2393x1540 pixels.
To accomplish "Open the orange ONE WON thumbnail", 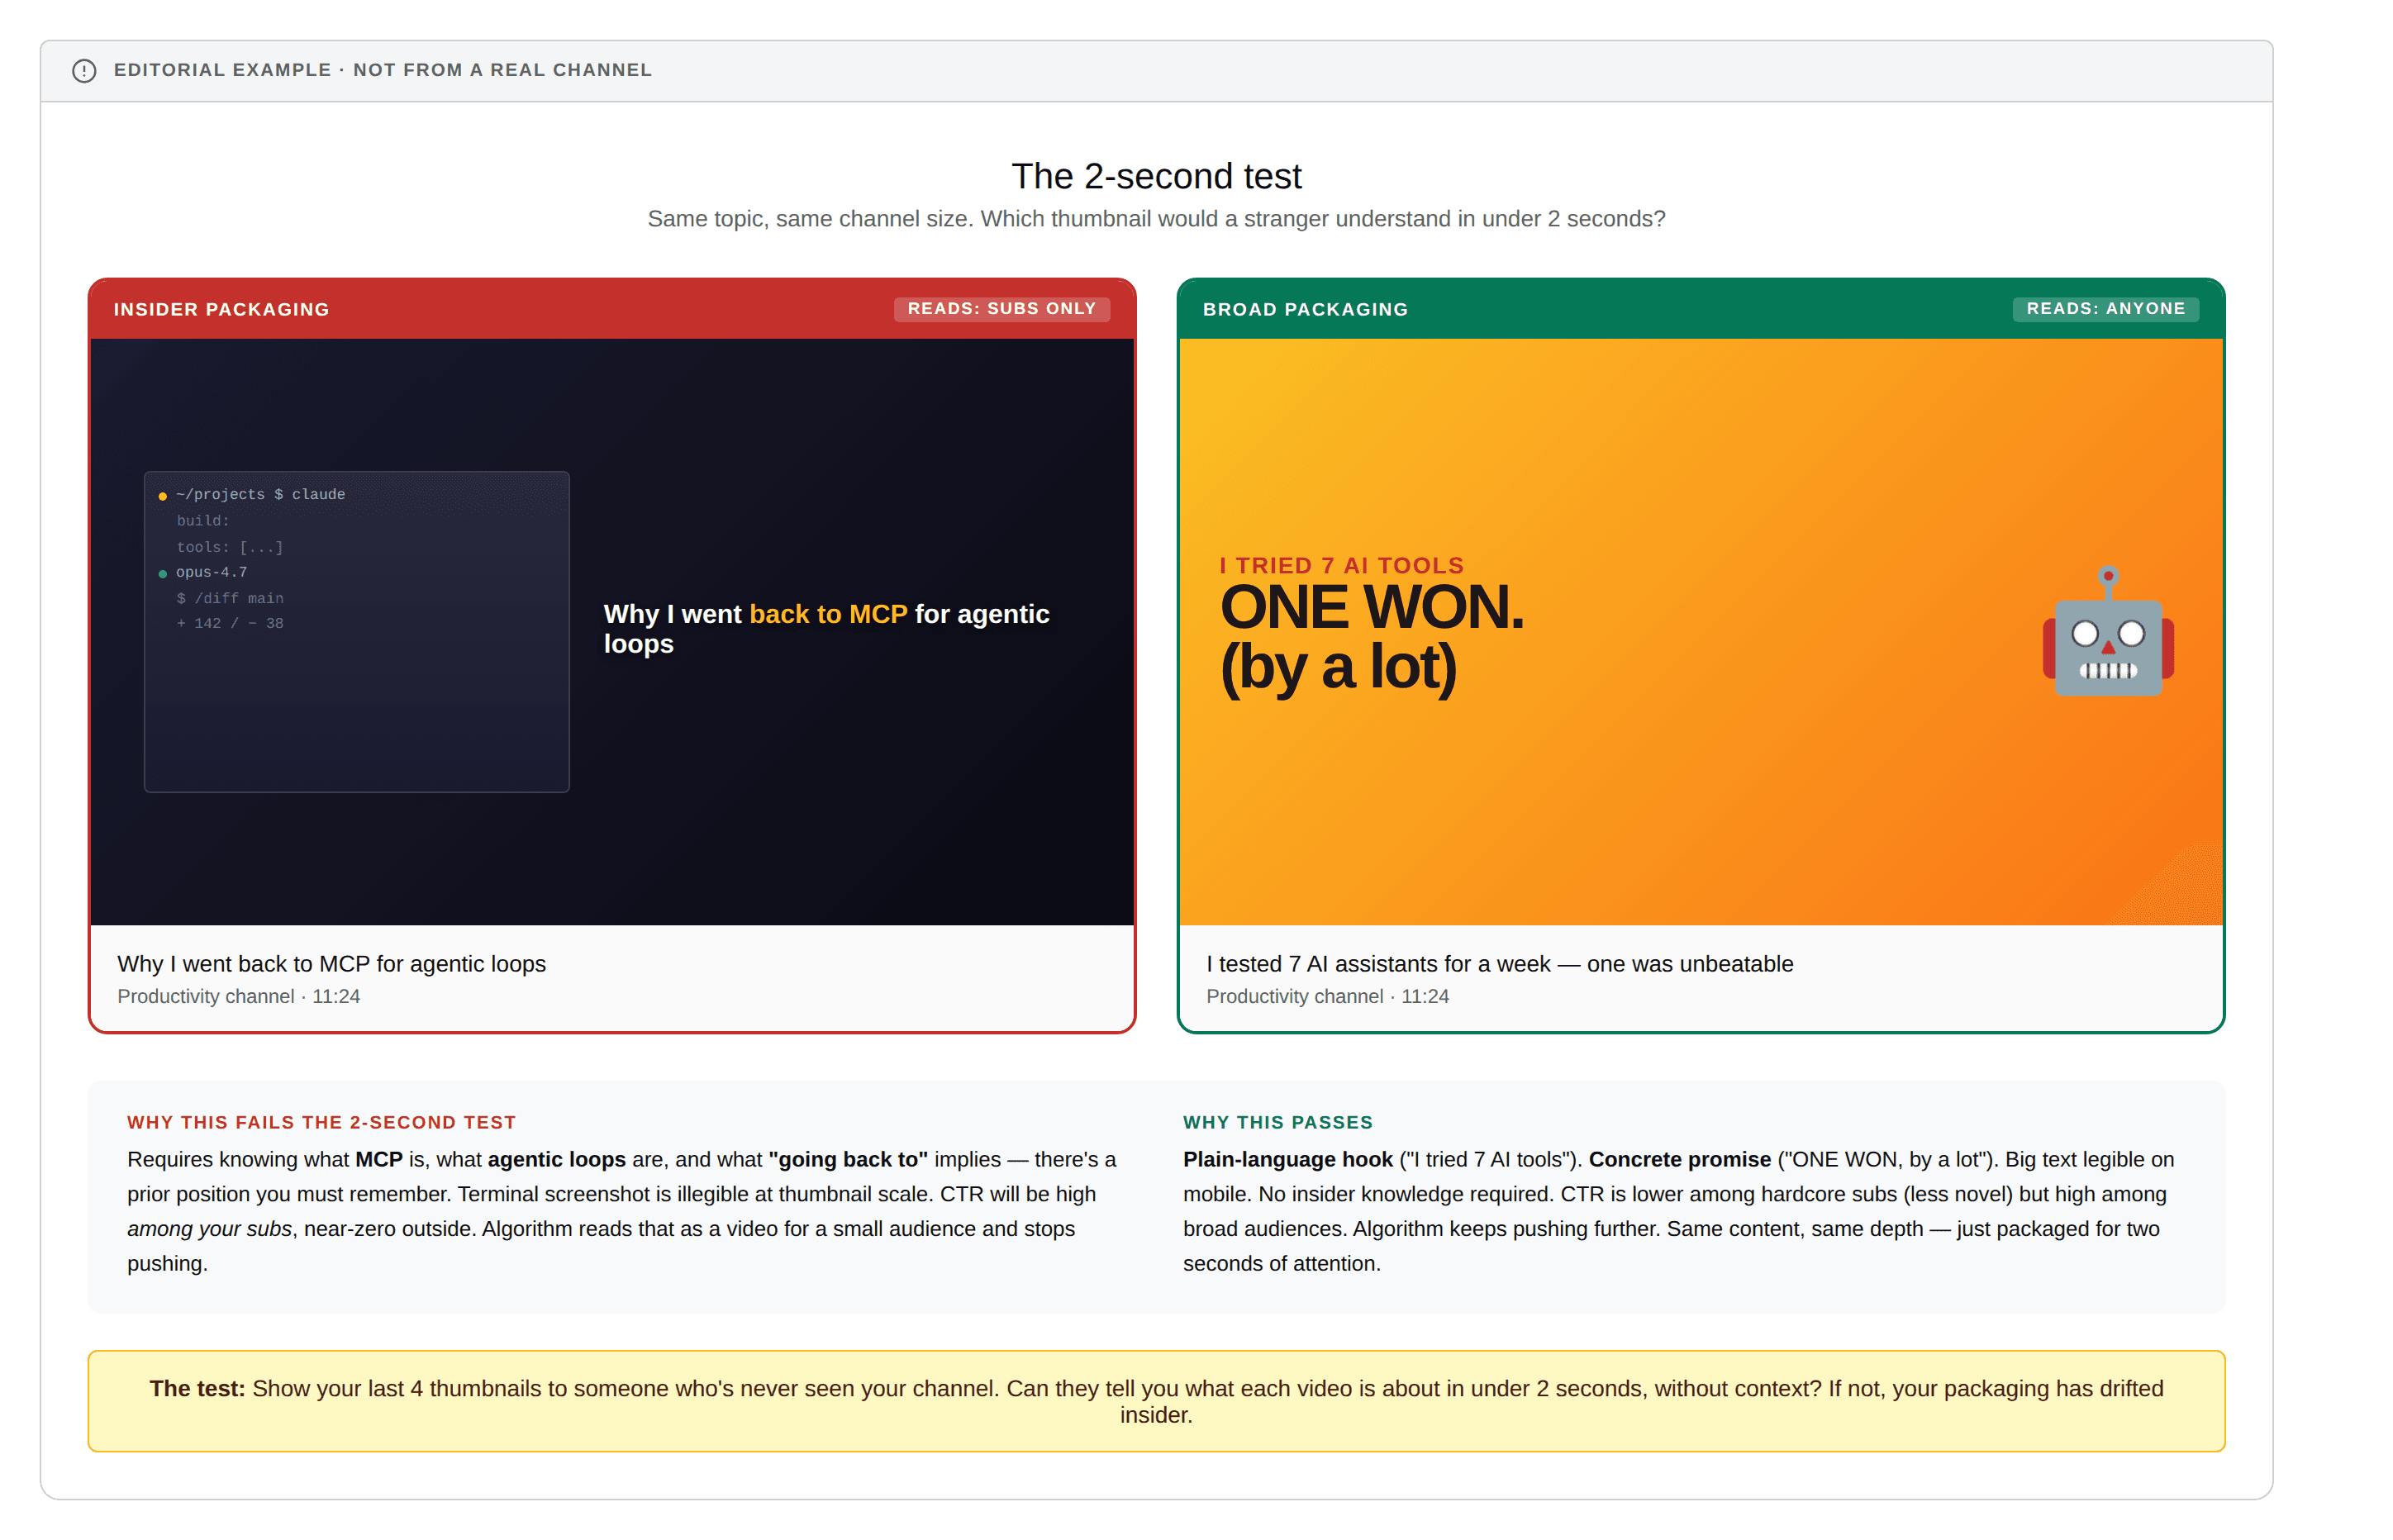I will click(x=1700, y=631).
